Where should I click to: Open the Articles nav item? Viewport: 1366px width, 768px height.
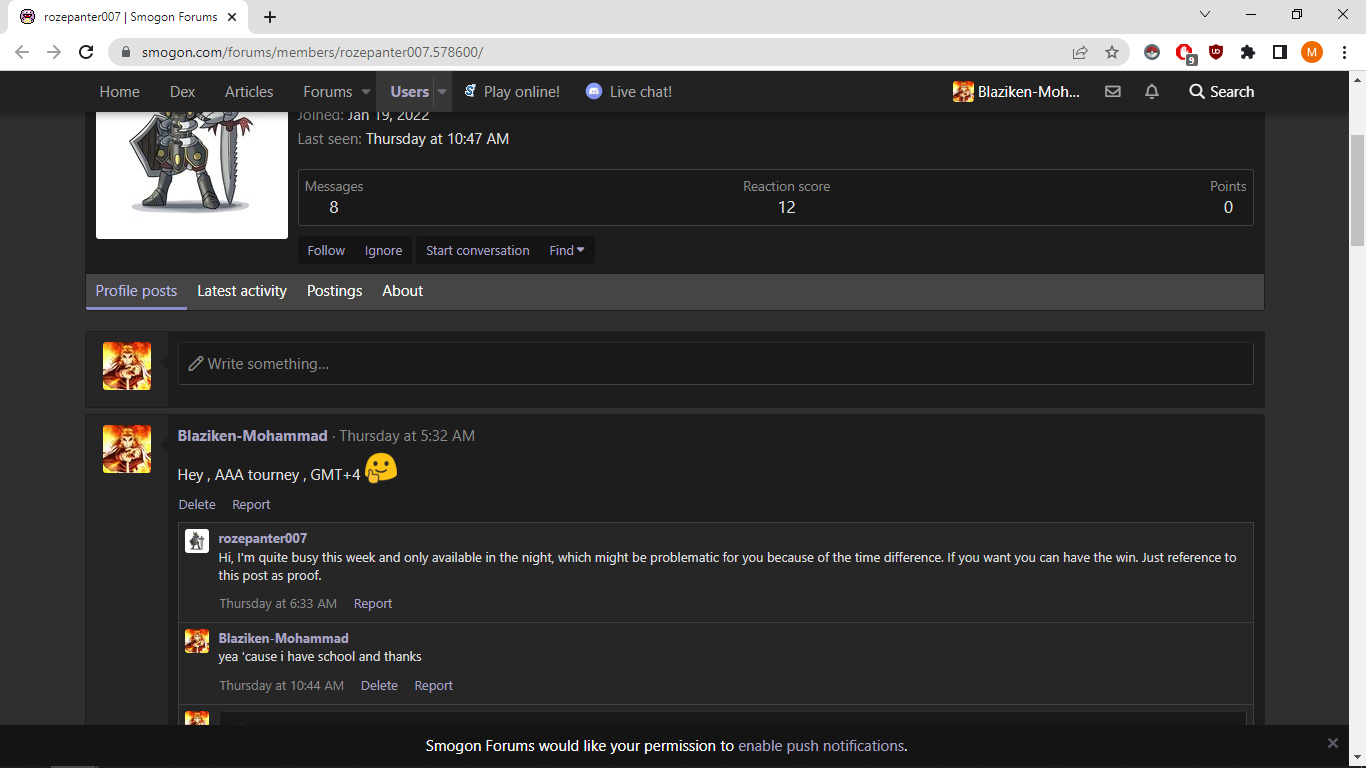(249, 91)
